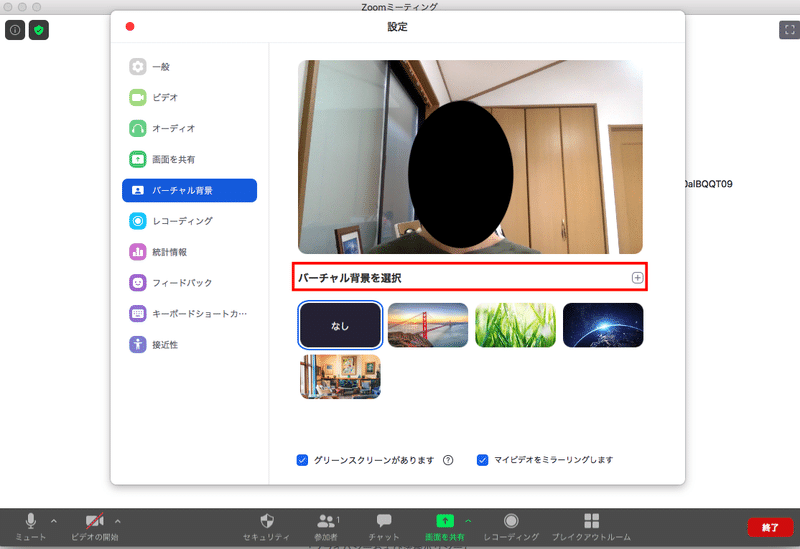Click the ミュート microphone button
The image size is (800, 549).
pyautogui.click(x=31, y=527)
